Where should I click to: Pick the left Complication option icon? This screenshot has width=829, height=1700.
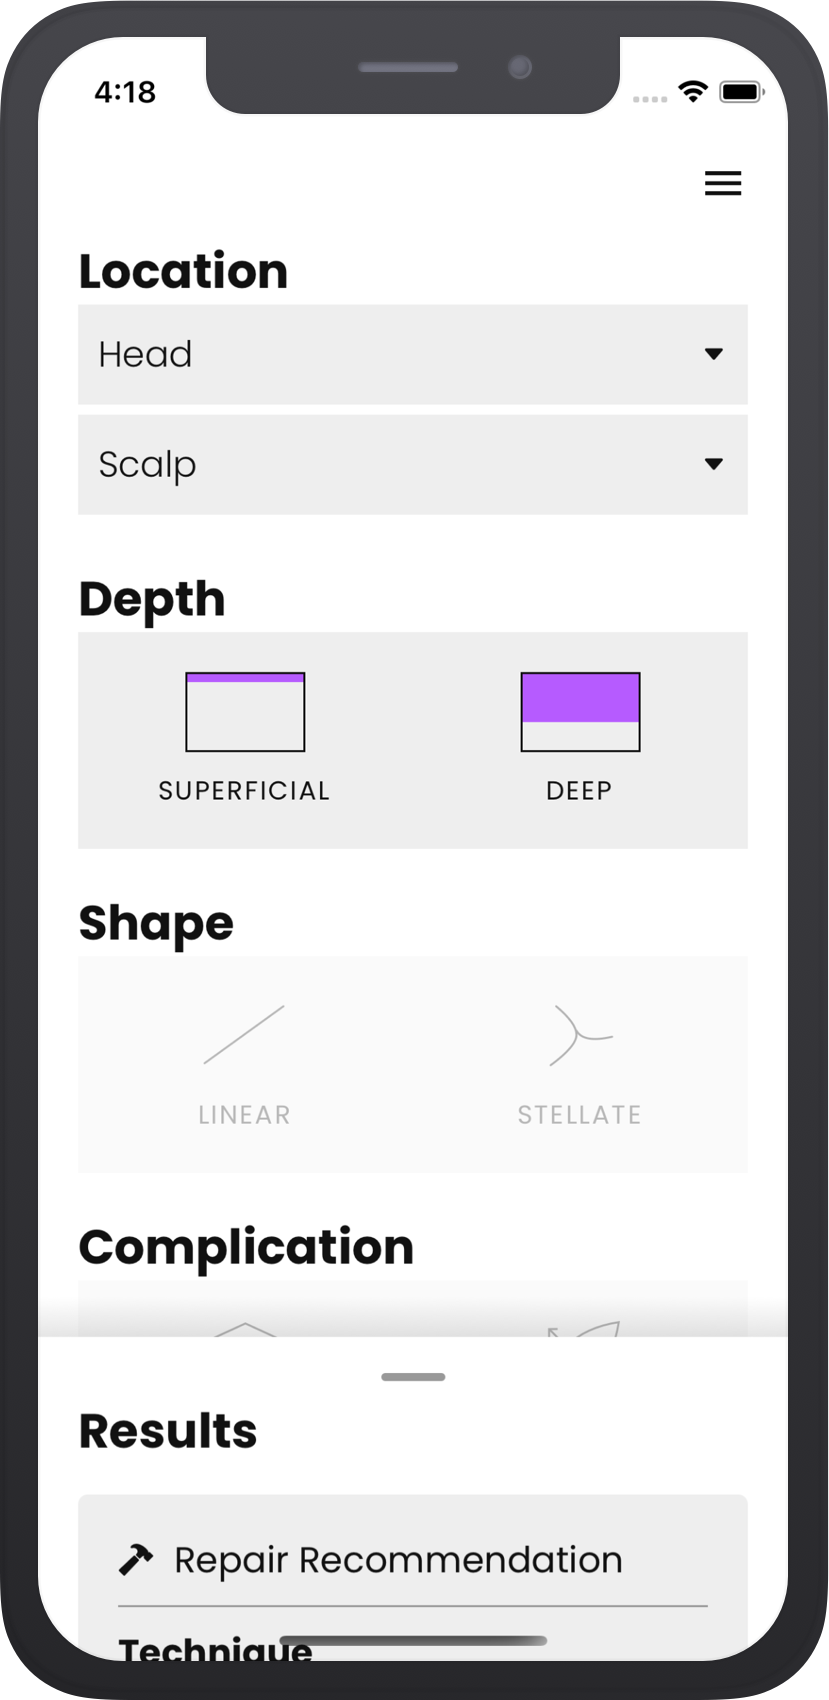tap(245, 1329)
